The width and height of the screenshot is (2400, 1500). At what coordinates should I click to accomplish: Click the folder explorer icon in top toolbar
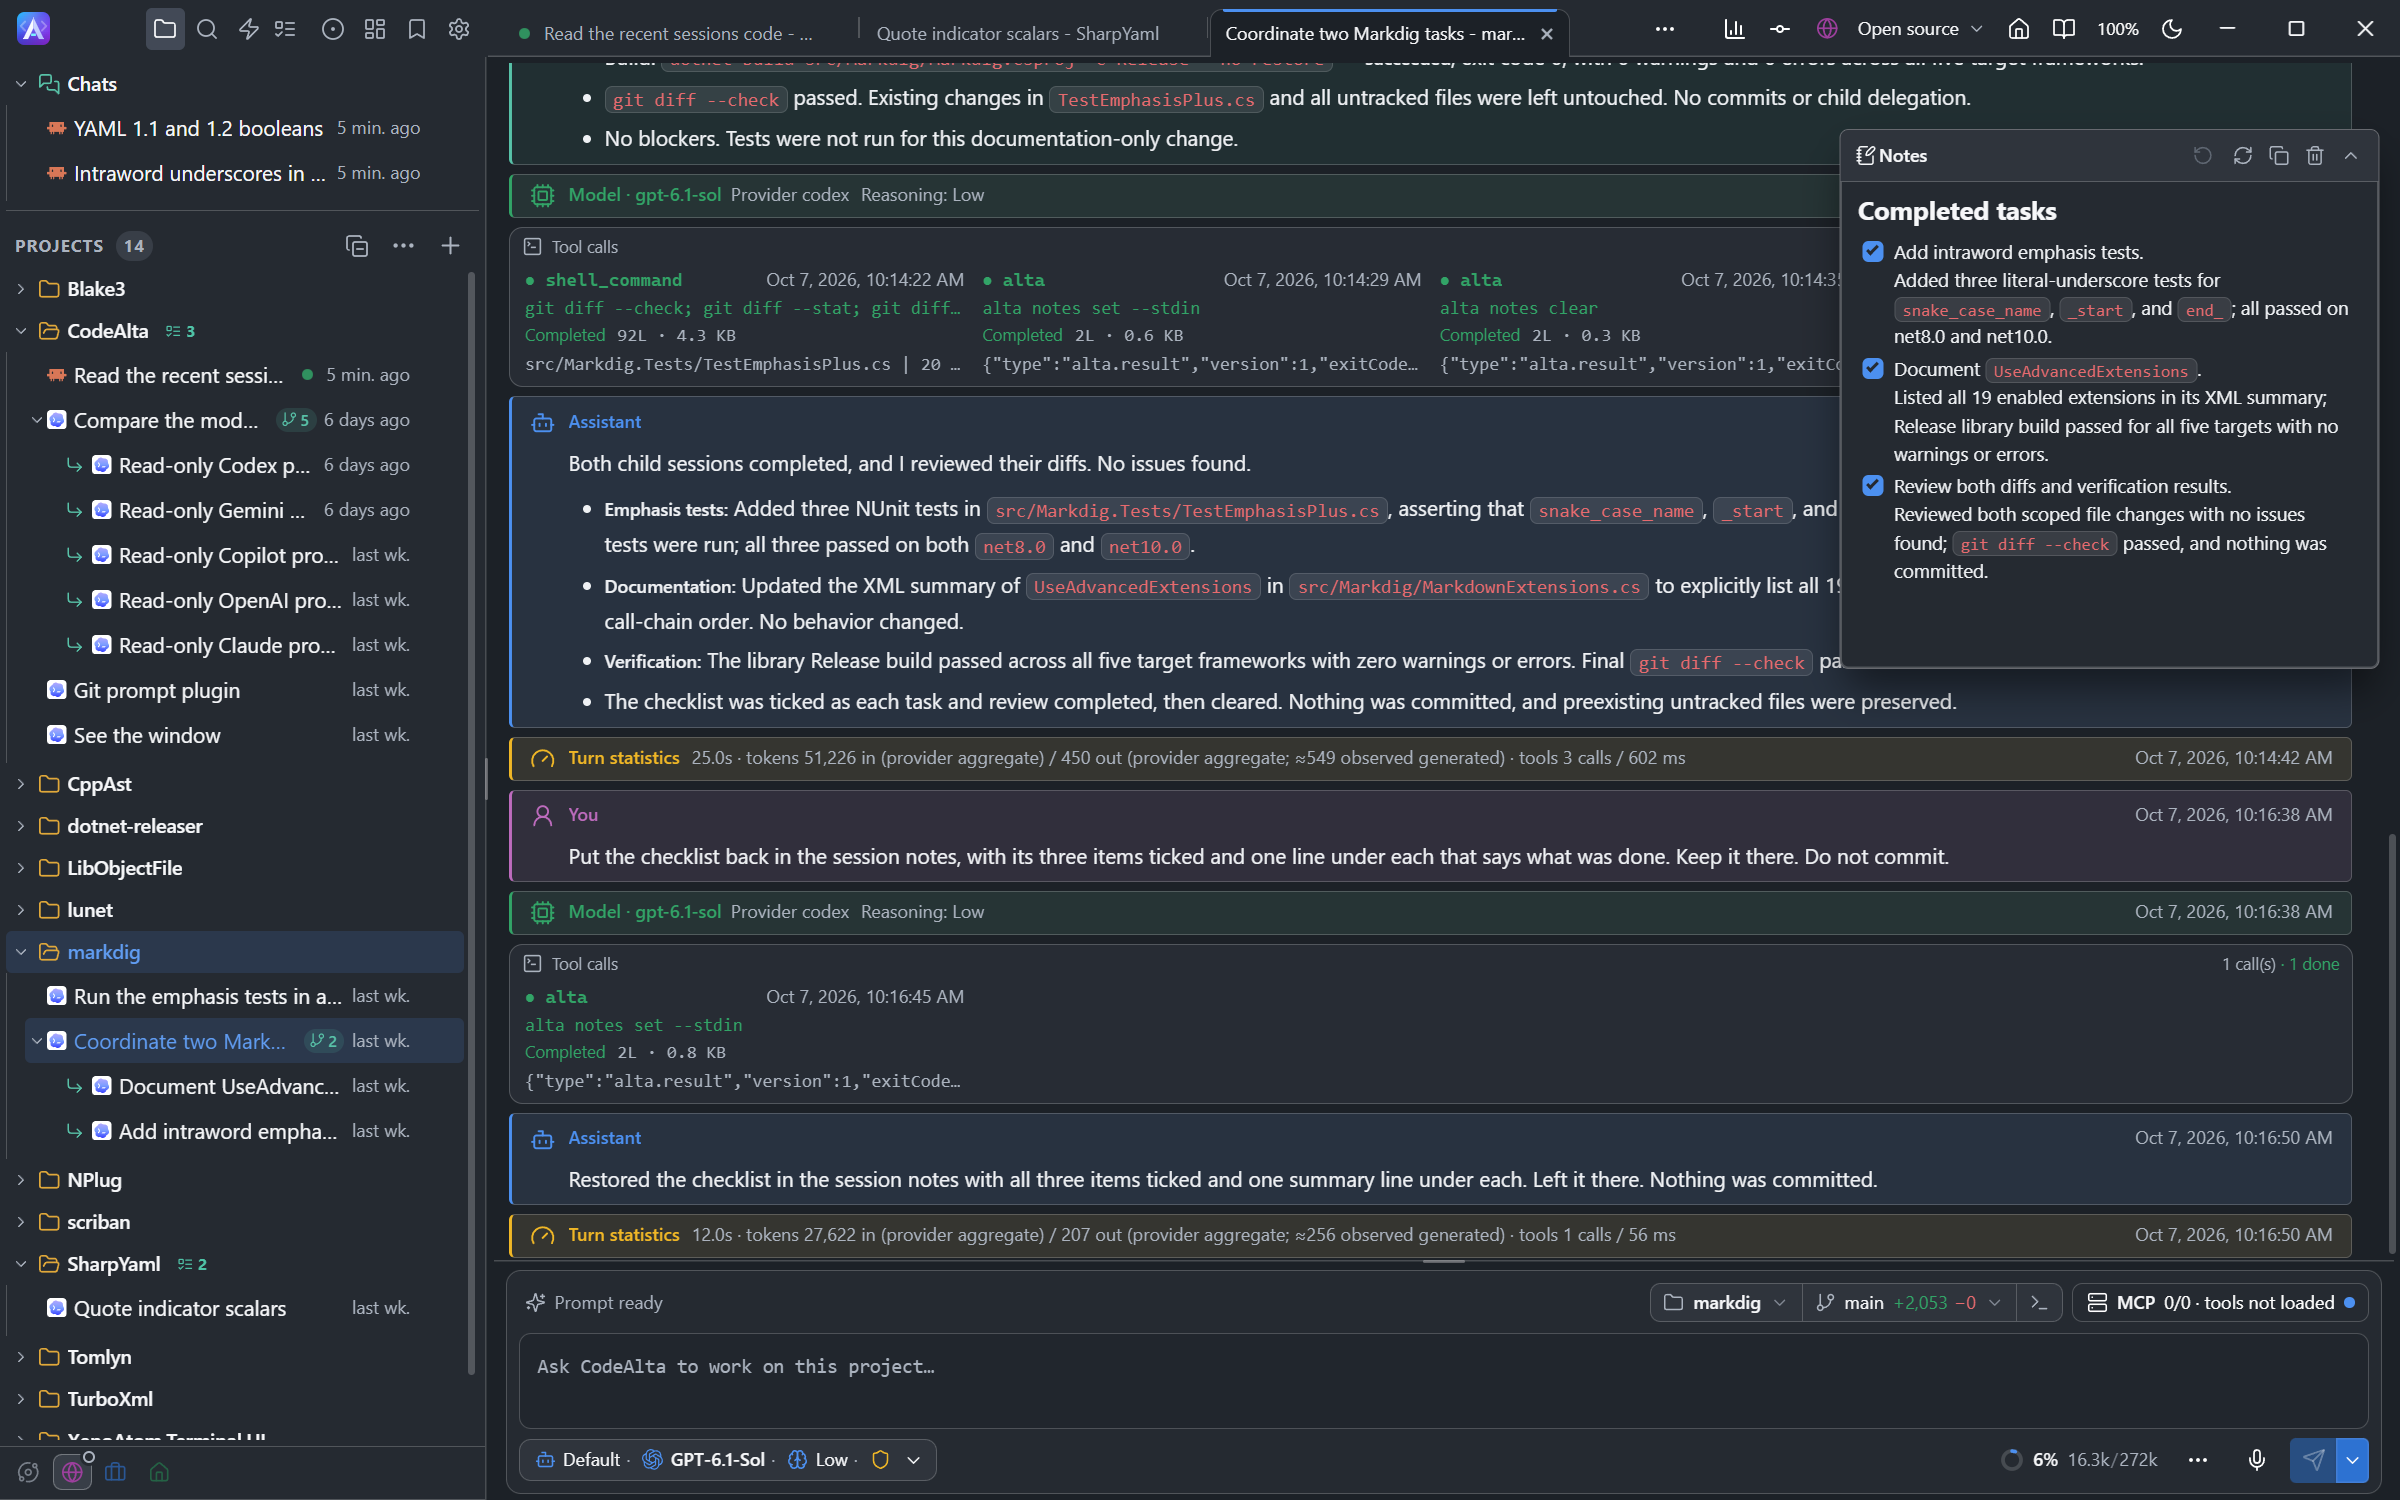tap(165, 29)
